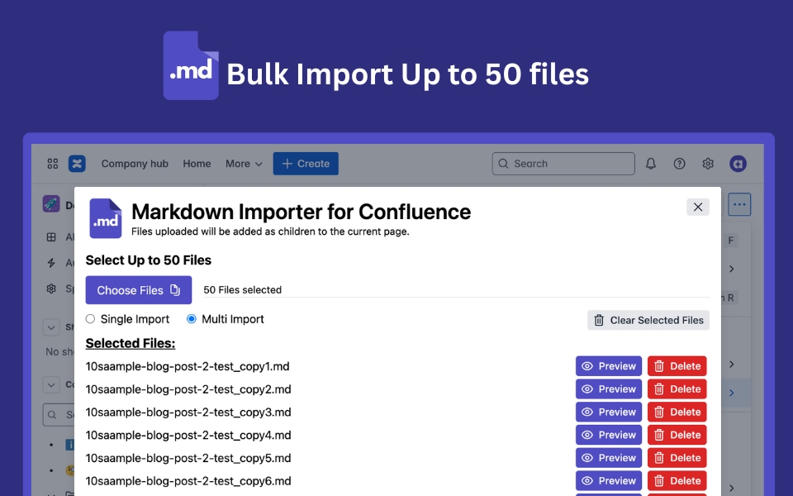The width and height of the screenshot is (793, 496).
Task: Open the settings gear in top bar
Action: 708,163
